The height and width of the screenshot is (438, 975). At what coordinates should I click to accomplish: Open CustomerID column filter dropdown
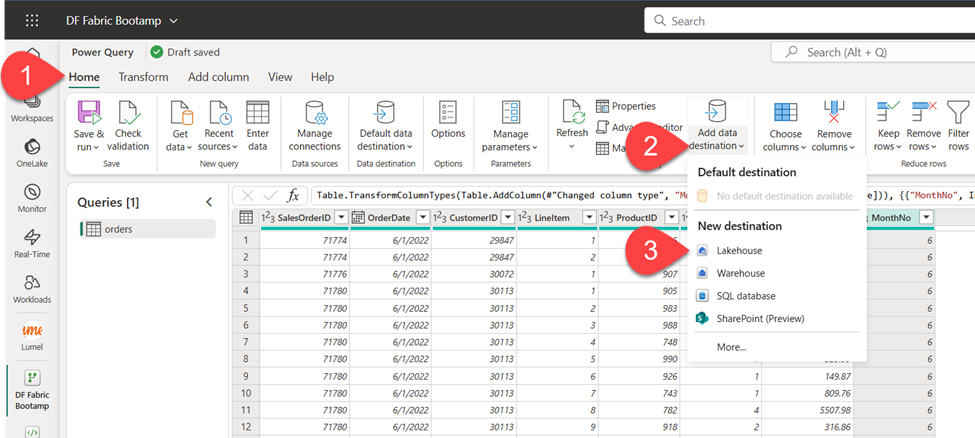point(507,217)
